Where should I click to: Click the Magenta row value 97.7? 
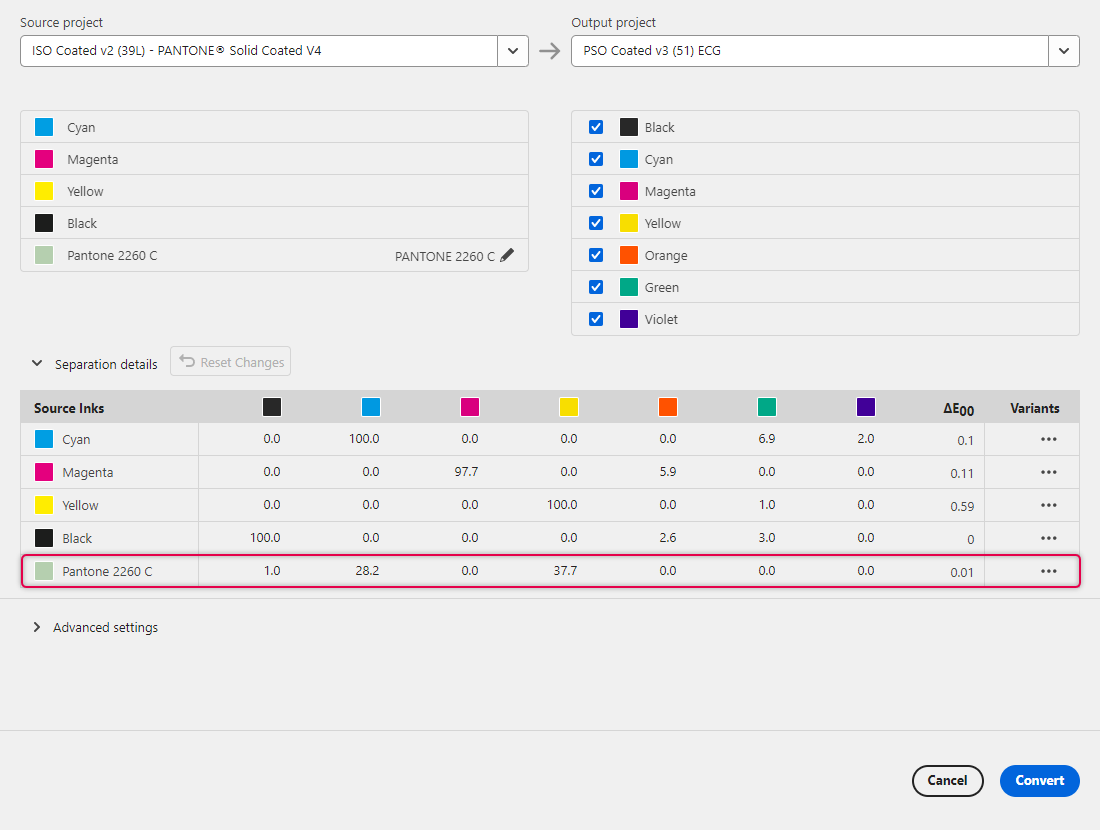(466, 471)
